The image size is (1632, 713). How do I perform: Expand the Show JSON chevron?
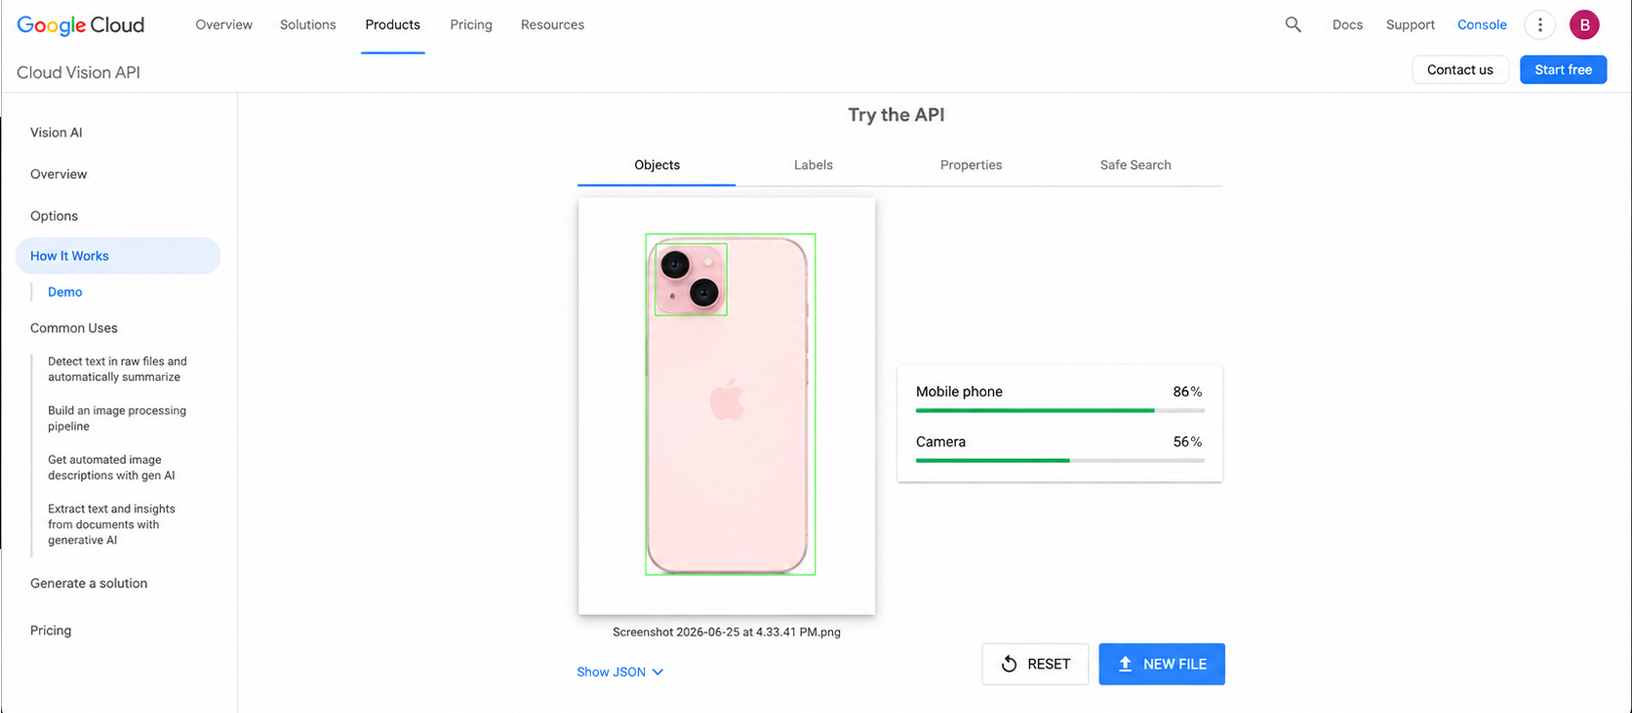click(658, 672)
